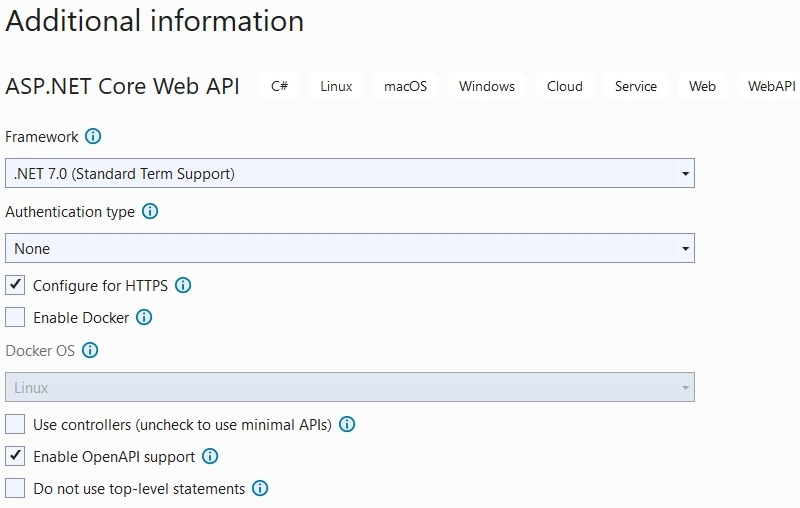
Task: Click the Additional information heading
Action: 155,21
